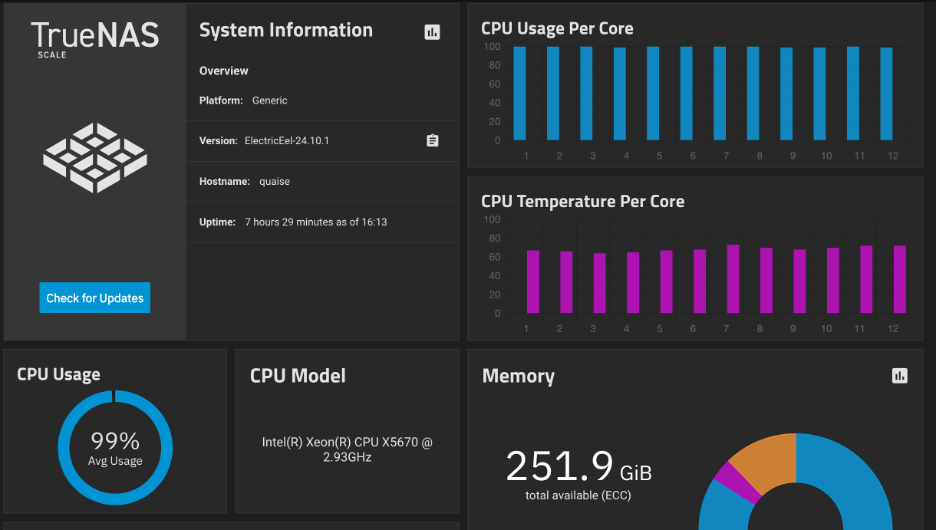The width and height of the screenshot is (936, 530).
Task: Click the 99% Avg Usage gauge
Action: [x=115, y=448]
